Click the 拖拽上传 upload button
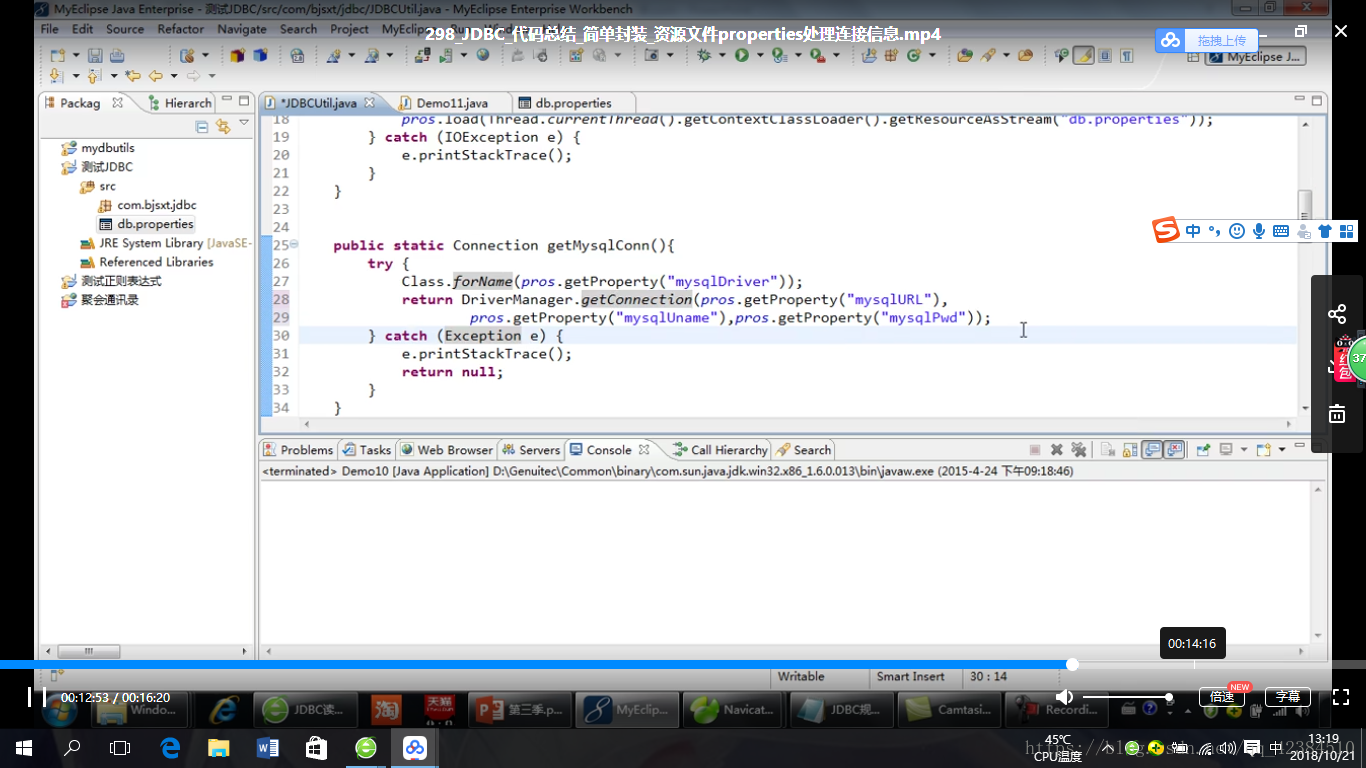 tap(1206, 40)
